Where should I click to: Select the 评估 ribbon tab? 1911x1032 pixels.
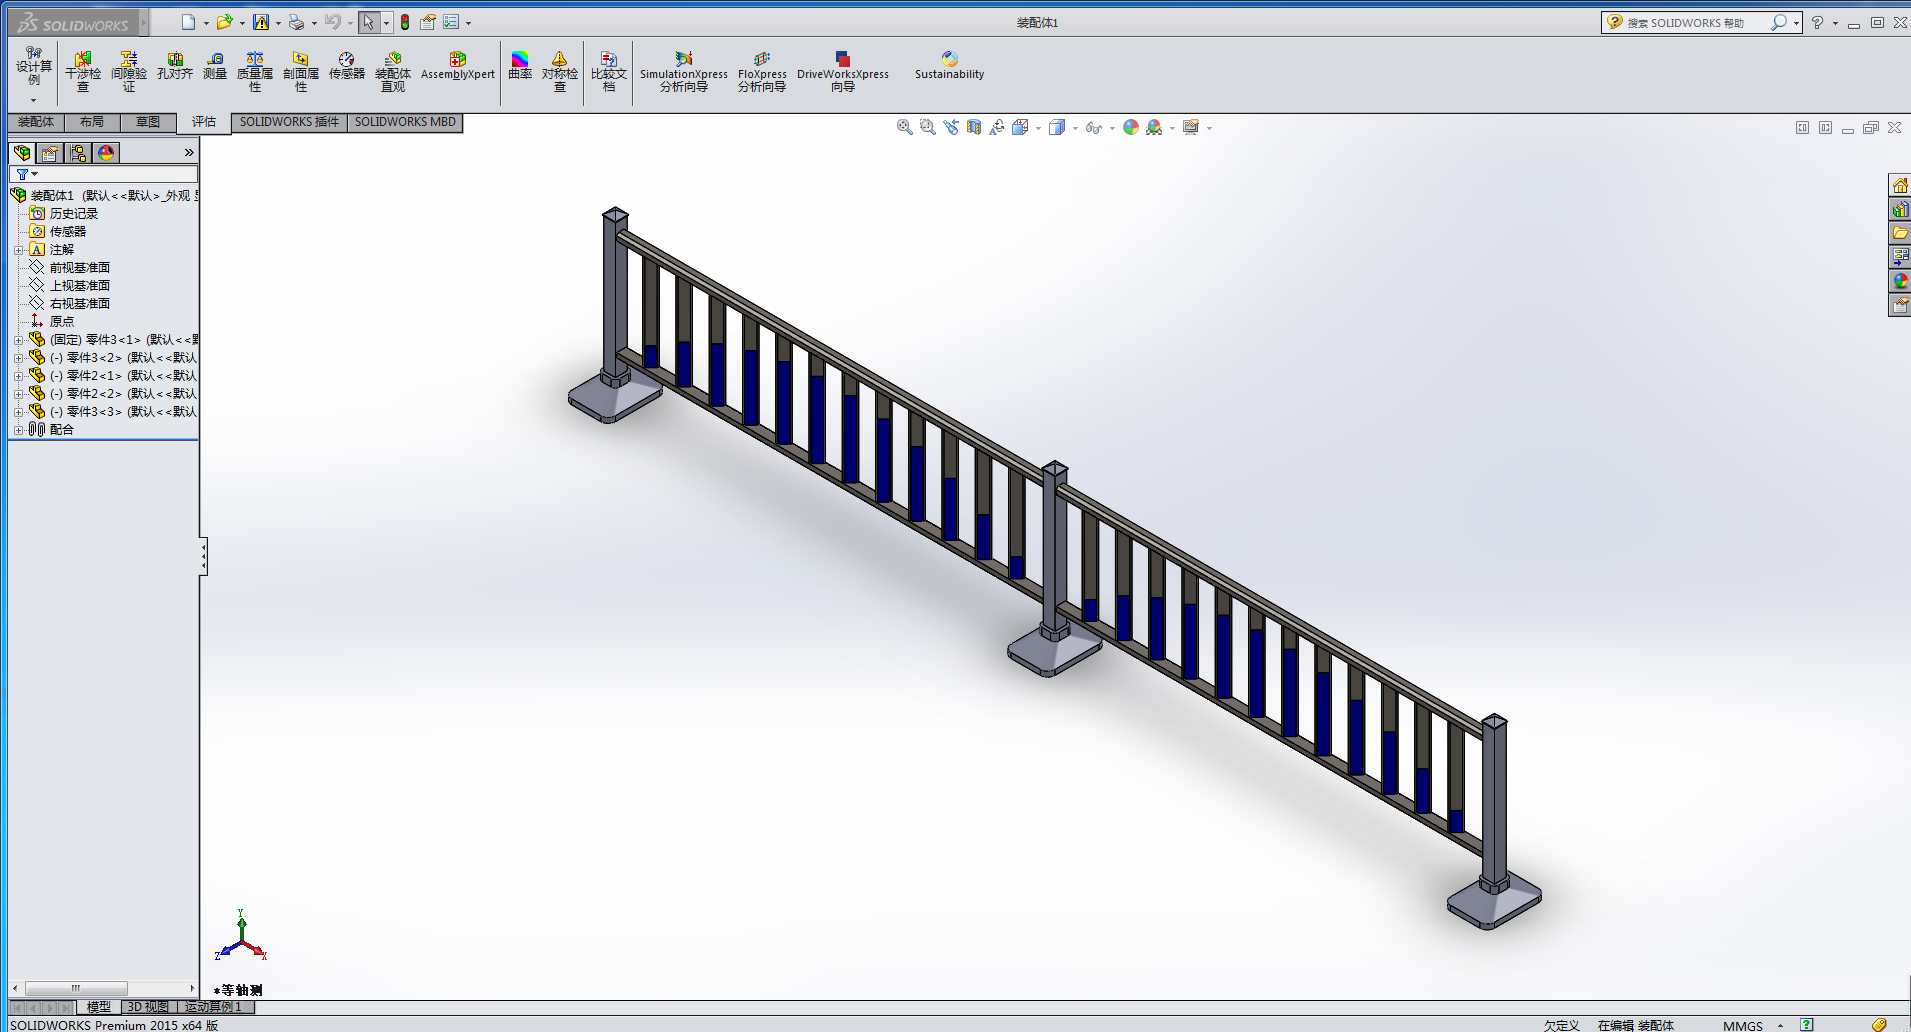pyautogui.click(x=204, y=122)
